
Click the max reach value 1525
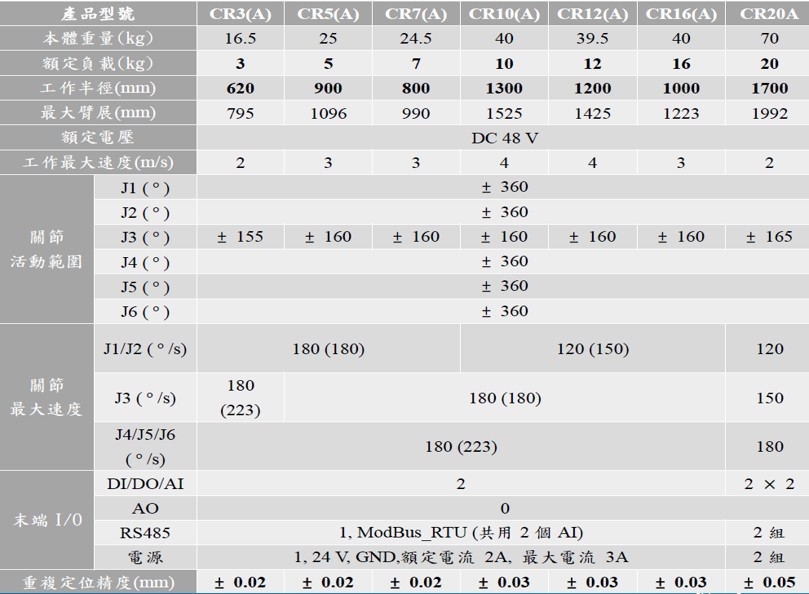(504, 113)
